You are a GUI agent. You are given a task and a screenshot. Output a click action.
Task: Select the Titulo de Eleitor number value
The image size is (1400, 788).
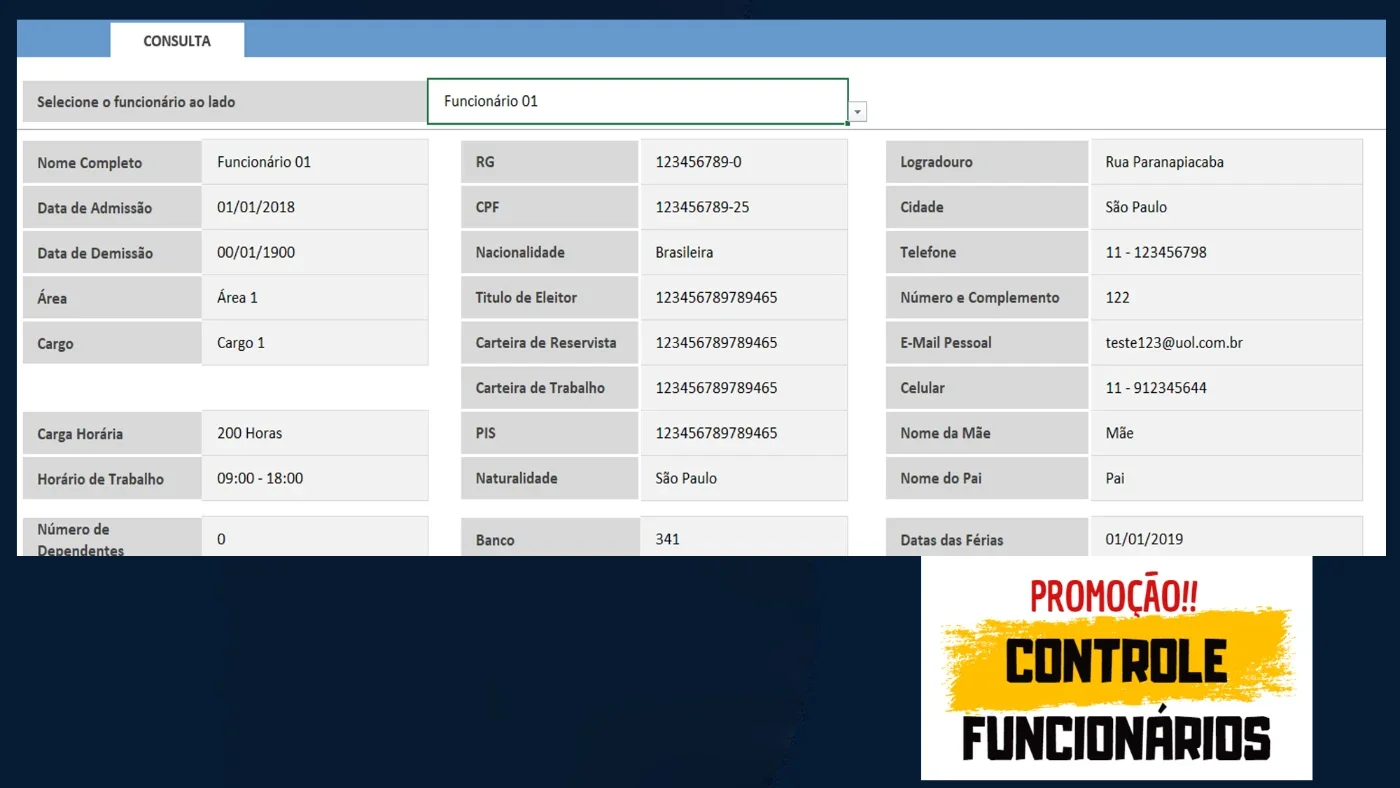[x=744, y=297]
